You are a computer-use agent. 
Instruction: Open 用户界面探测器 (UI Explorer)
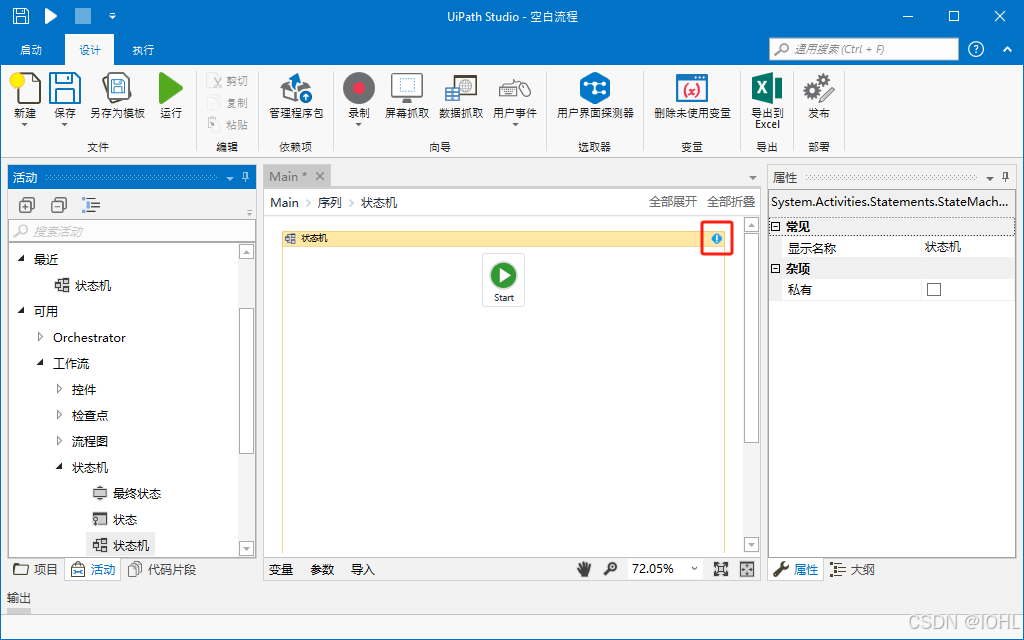(595, 88)
